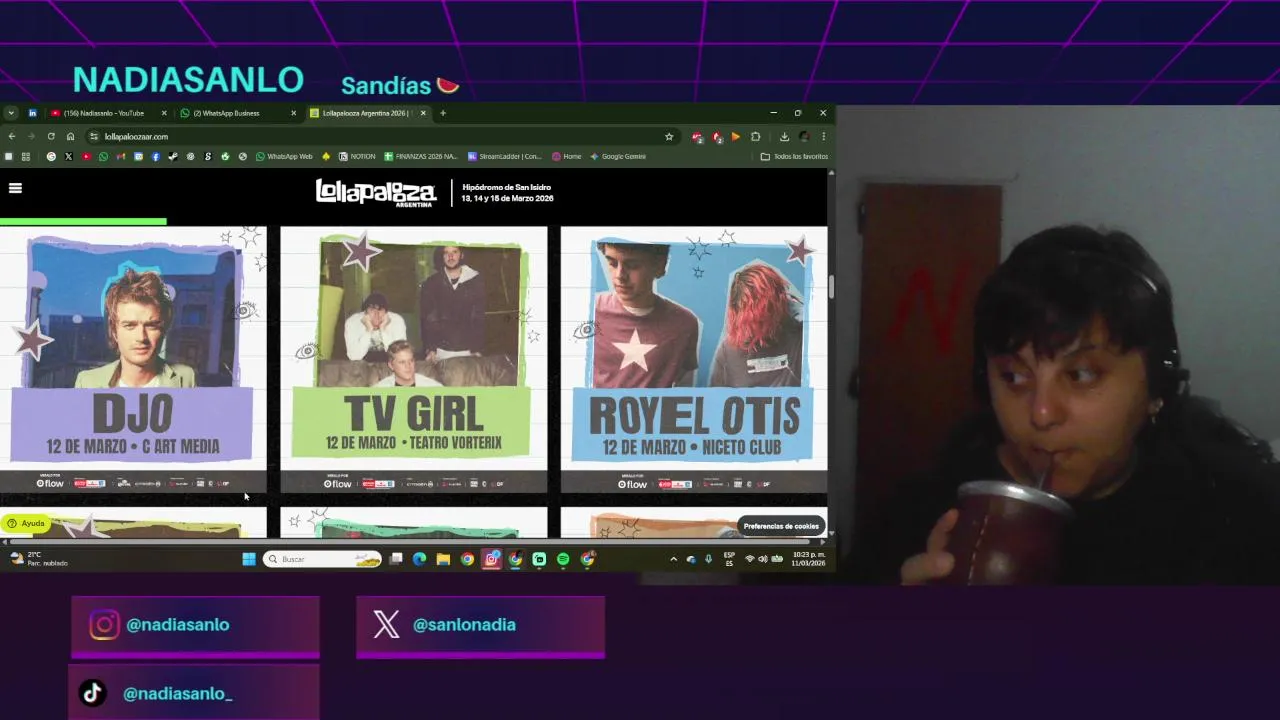Close the WhatsApp Business tab
Viewport: 1280px width, 720px height.
click(x=293, y=113)
